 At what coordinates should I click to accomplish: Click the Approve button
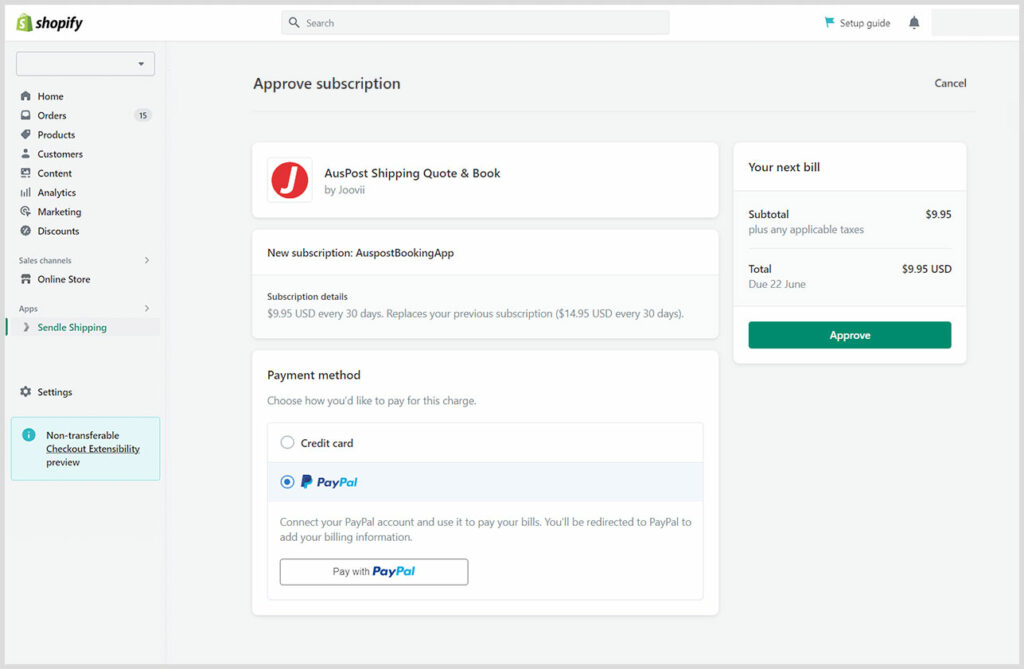coord(850,335)
